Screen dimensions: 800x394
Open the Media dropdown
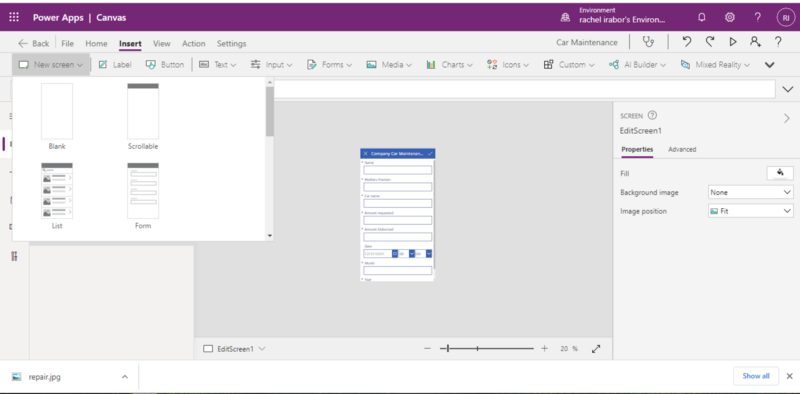tap(389, 65)
